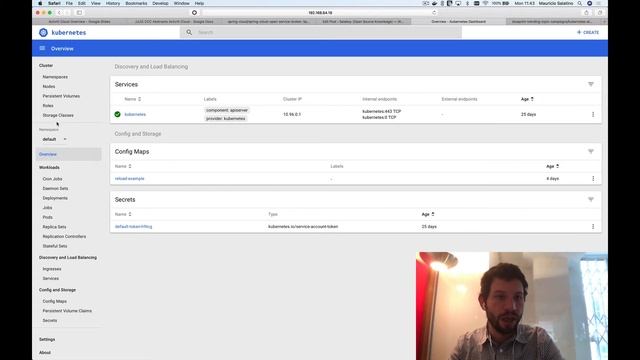
Task: Open the default-token secret link
Action: (x=133, y=227)
